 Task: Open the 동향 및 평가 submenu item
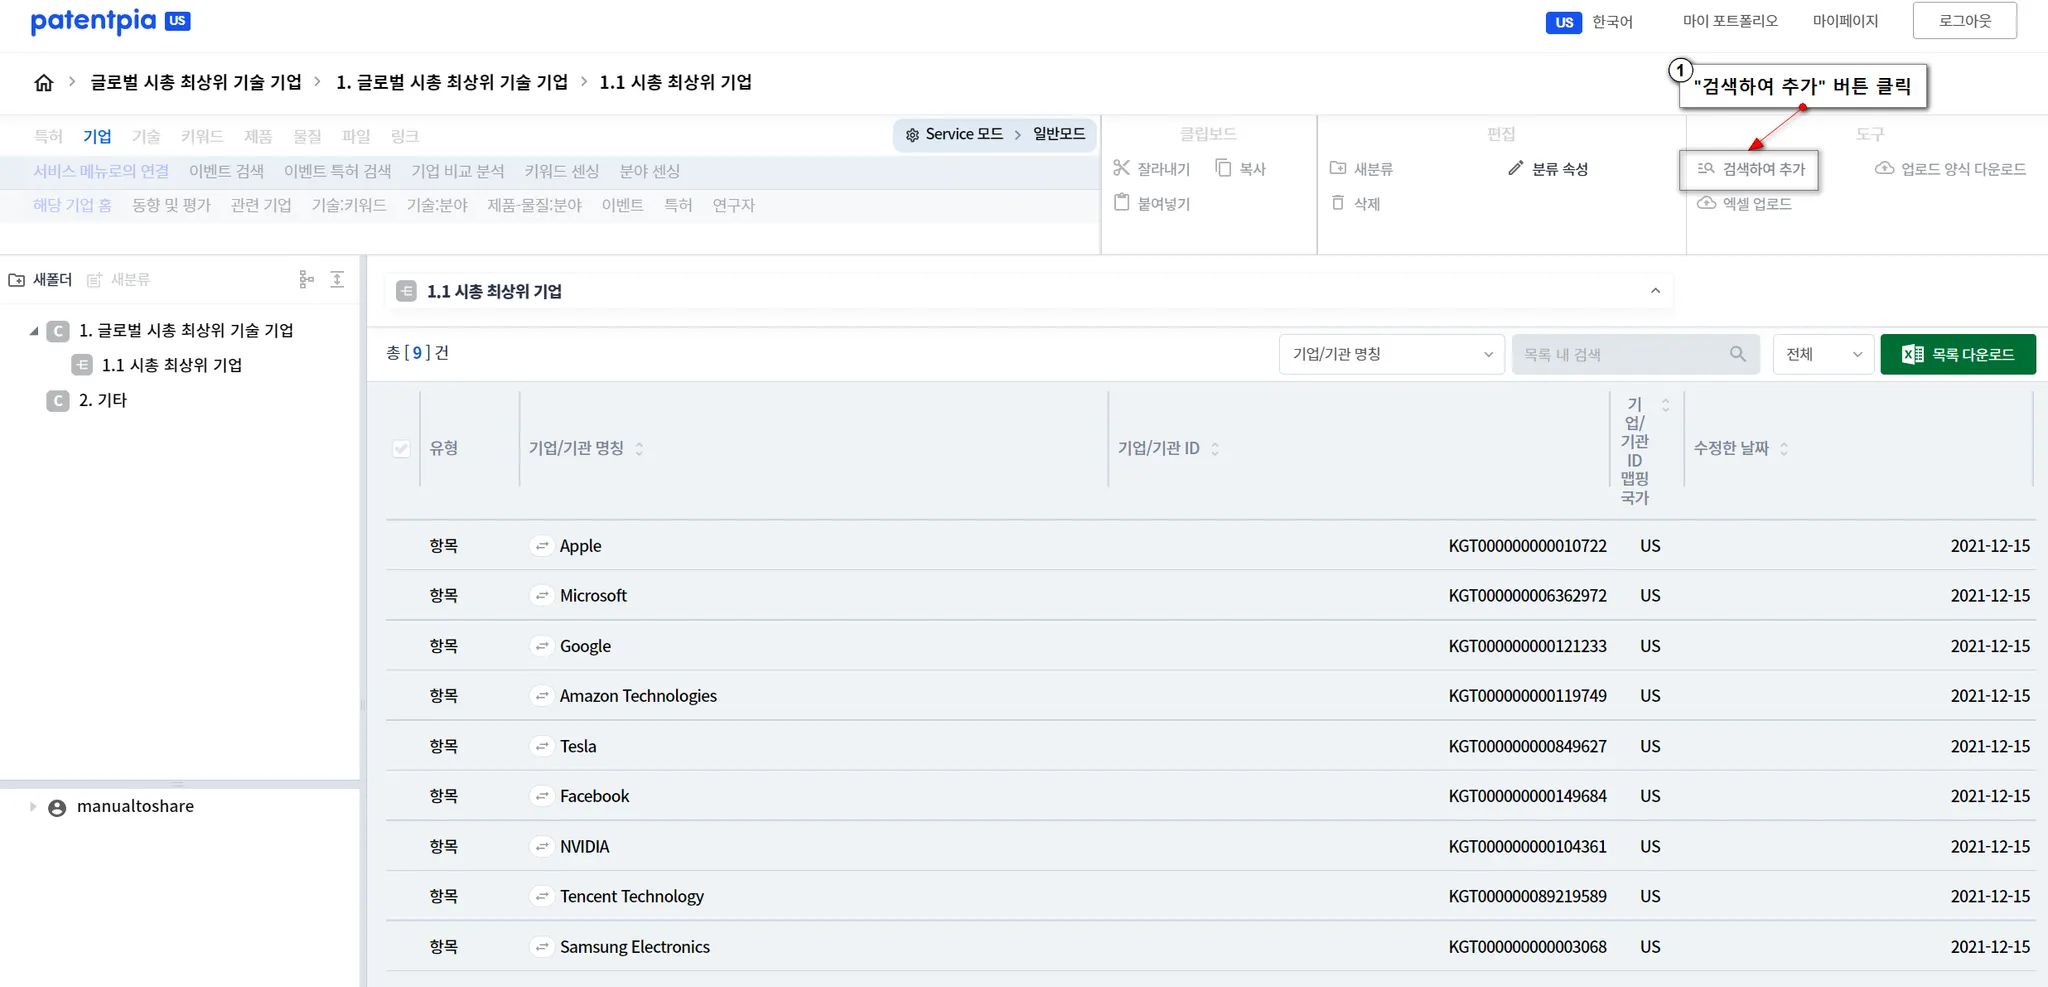coord(171,205)
